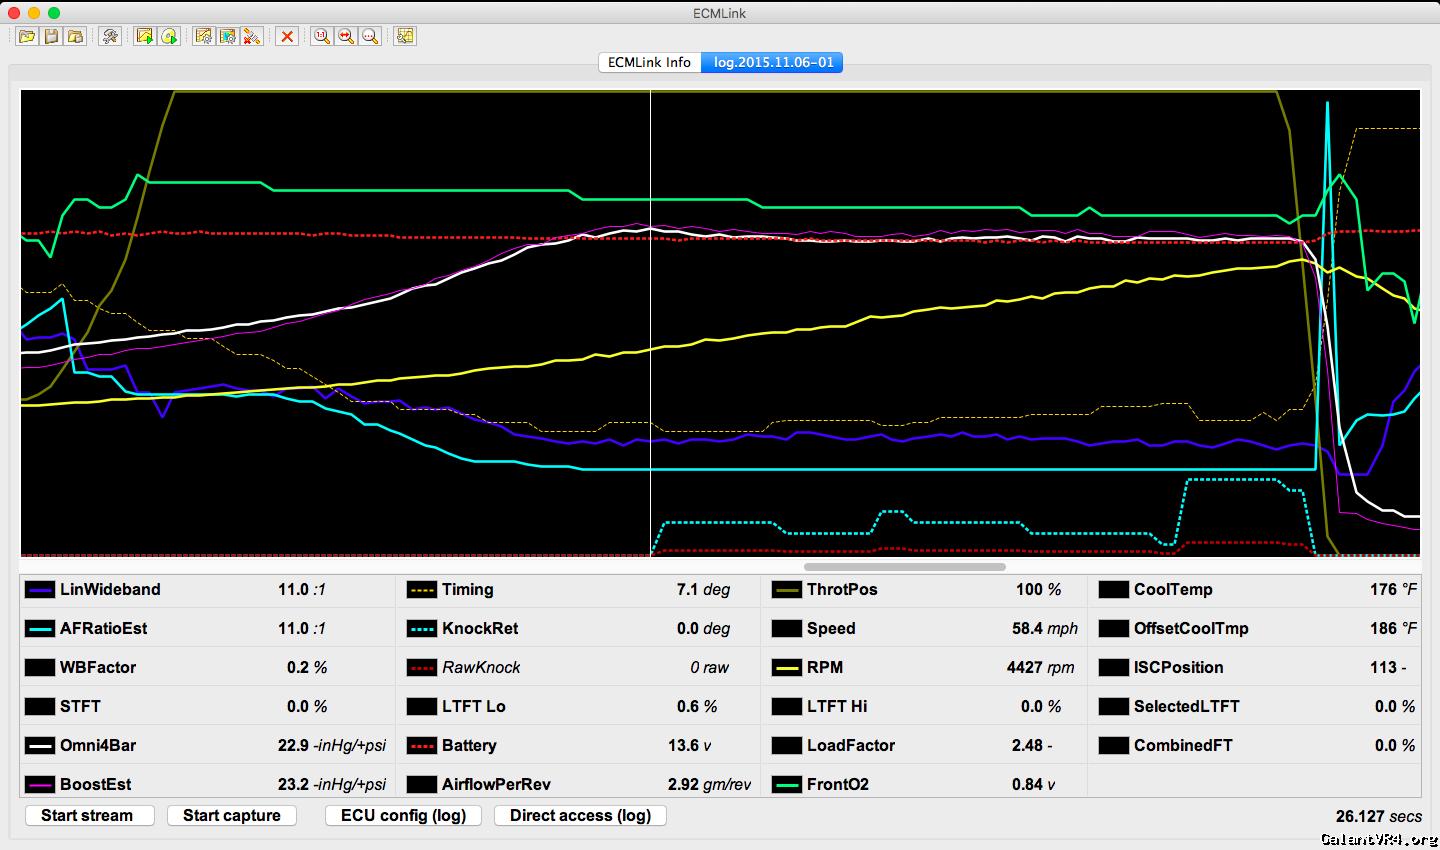Select the log.2015.11.06-01 tab
This screenshot has height=850, width=1440.
pyautogui.click(x=772, y=62)
